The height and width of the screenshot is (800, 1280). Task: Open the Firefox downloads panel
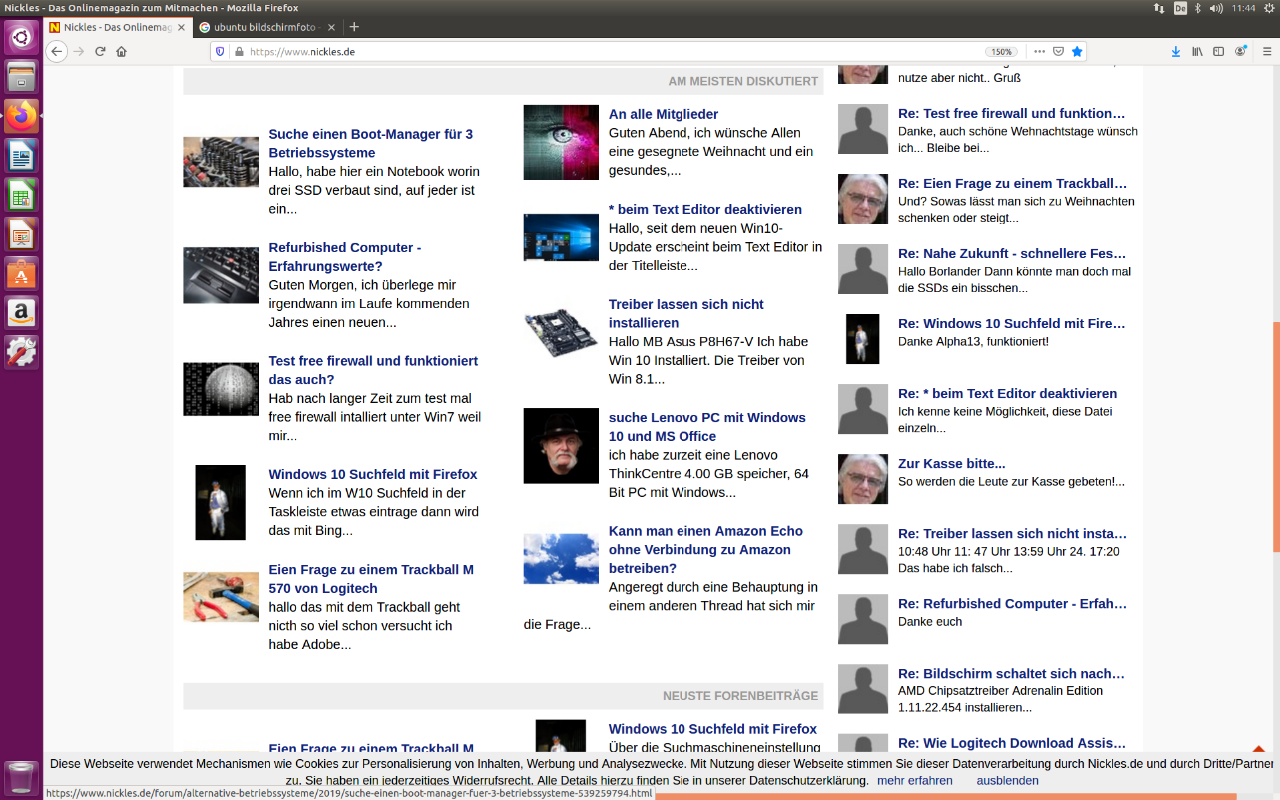pyautogui.click(x=1176, y=51)
